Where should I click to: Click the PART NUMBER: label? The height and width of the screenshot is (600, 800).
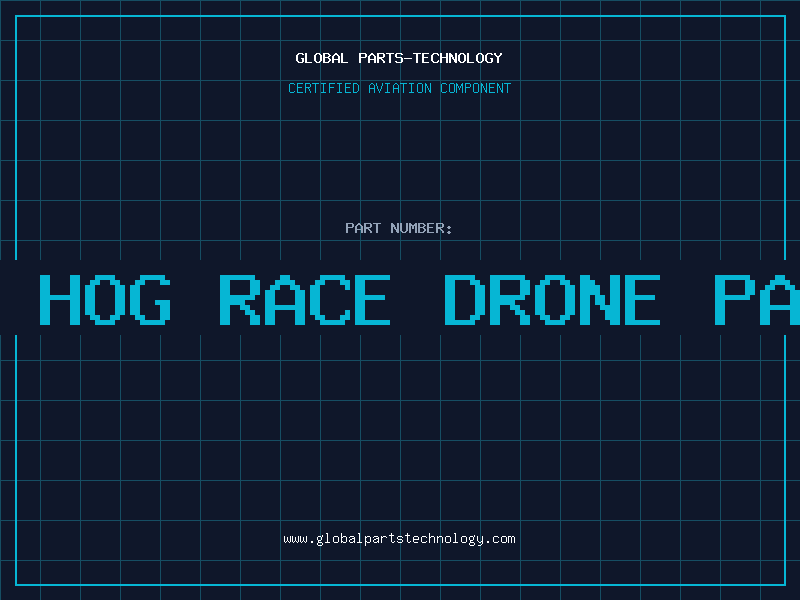(x=399, y=228)
